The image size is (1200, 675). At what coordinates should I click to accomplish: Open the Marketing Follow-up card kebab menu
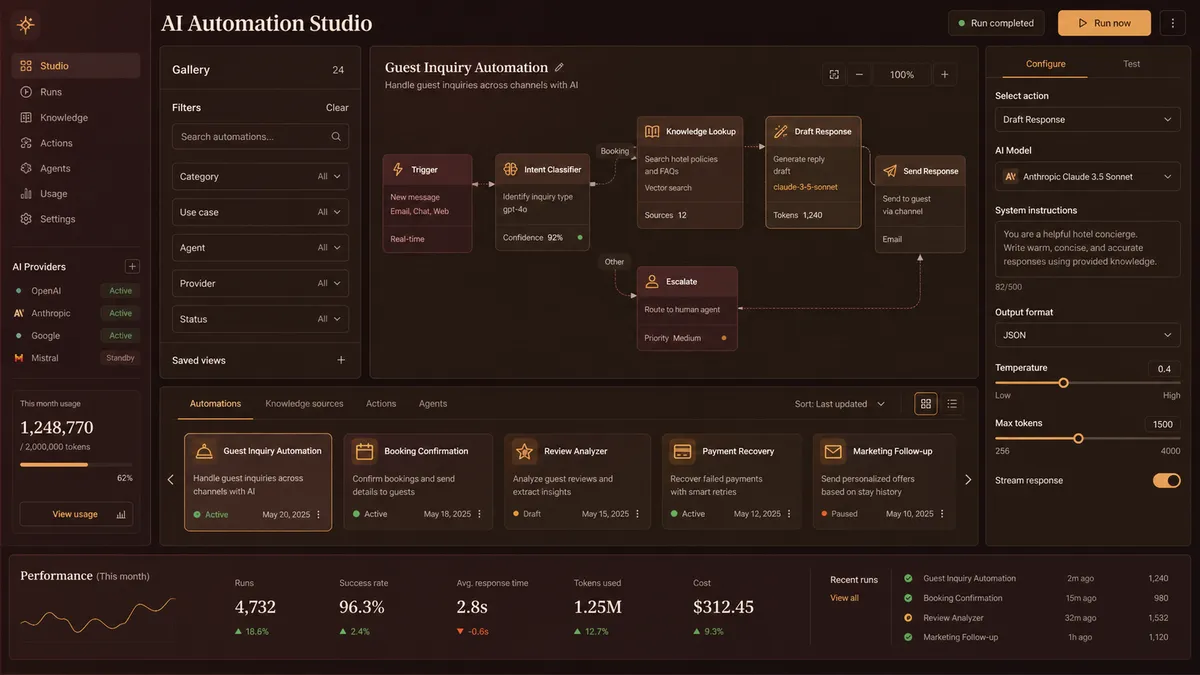[943, 514]
